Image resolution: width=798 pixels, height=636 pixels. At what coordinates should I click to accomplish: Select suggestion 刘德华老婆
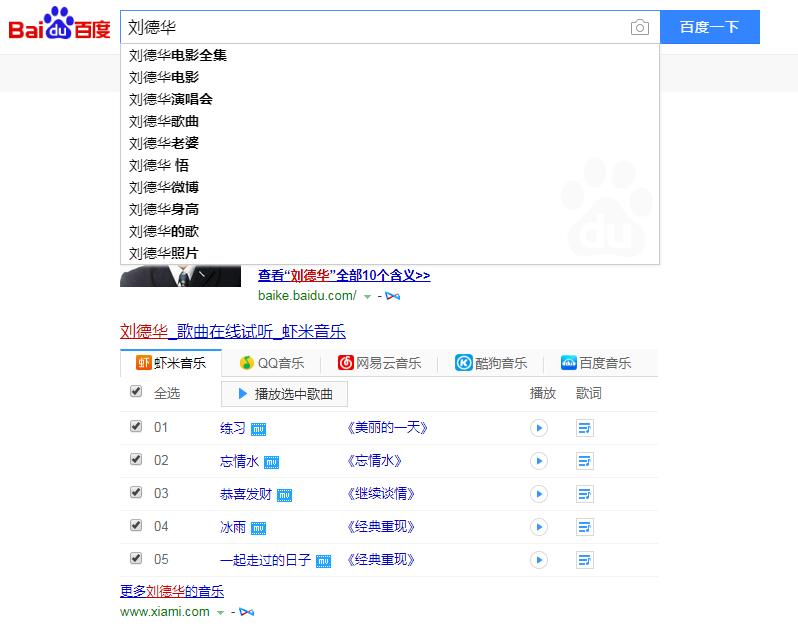point(390,143)
